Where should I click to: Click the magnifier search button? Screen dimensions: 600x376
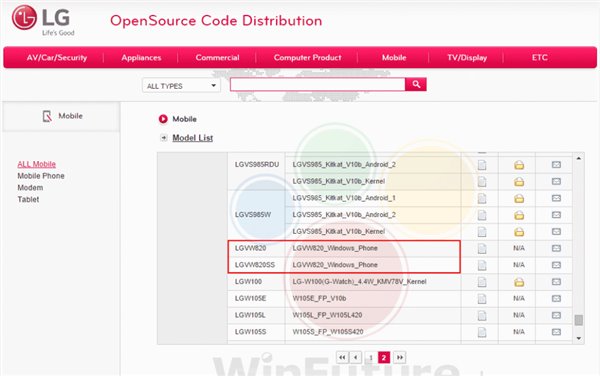(x=416, y=85)
